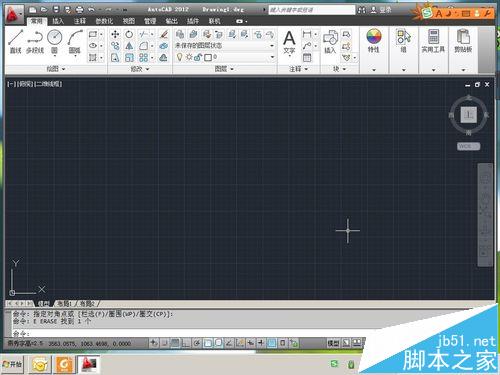Select the Polyline (多段线) tool
Viewport: 500px width, 375px height.
(35, 41)
